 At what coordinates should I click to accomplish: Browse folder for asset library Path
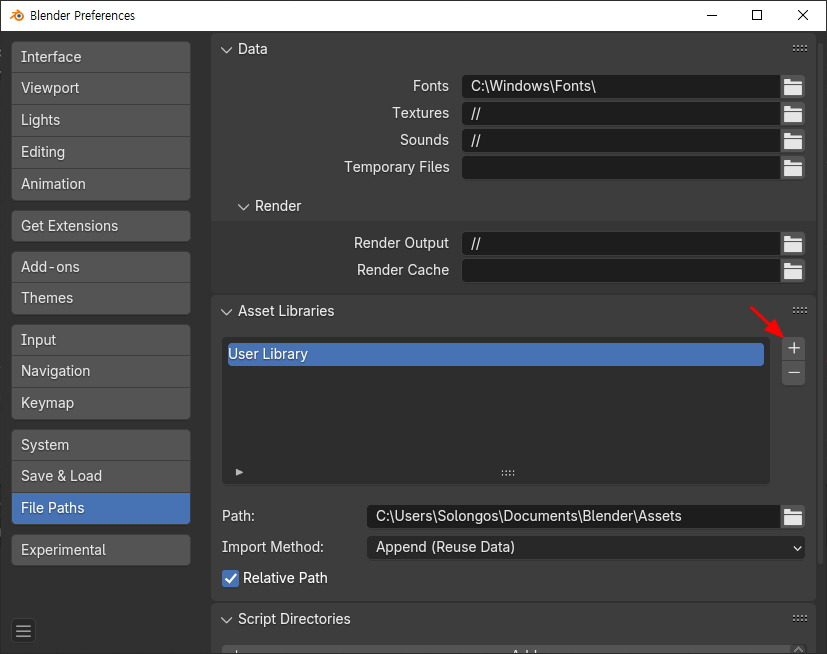[x=793, y=516]
